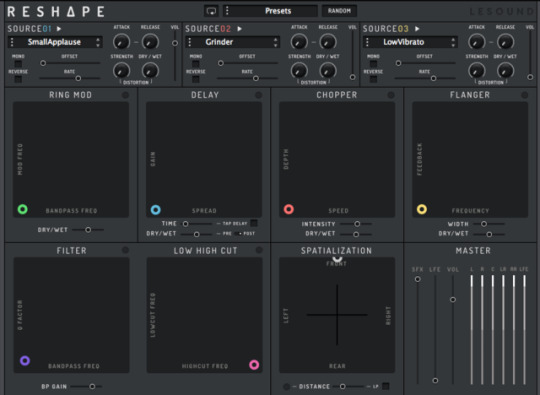540x395 pixels.
Task: Enable the Filter effect
Action: (x=125, y=250)
